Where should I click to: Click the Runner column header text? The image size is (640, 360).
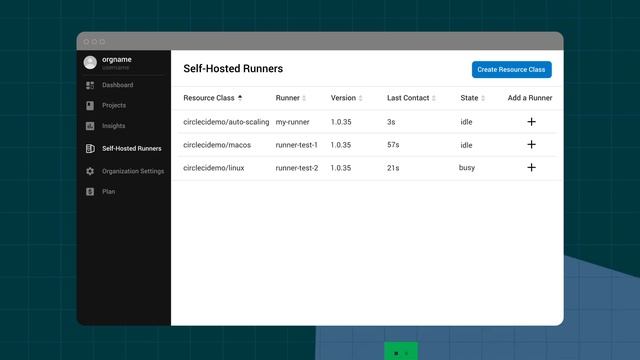click(x=287, y=98)
